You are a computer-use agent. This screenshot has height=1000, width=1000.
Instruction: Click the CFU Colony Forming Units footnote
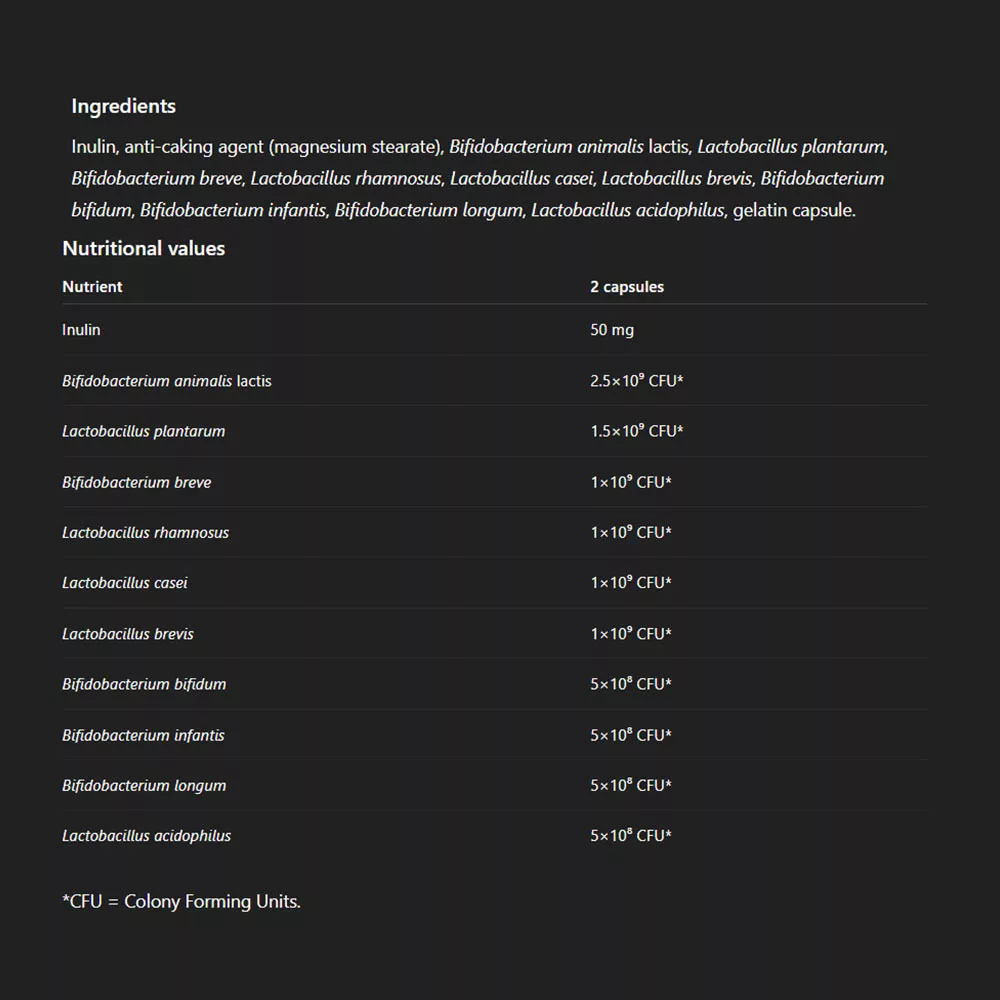181,901
